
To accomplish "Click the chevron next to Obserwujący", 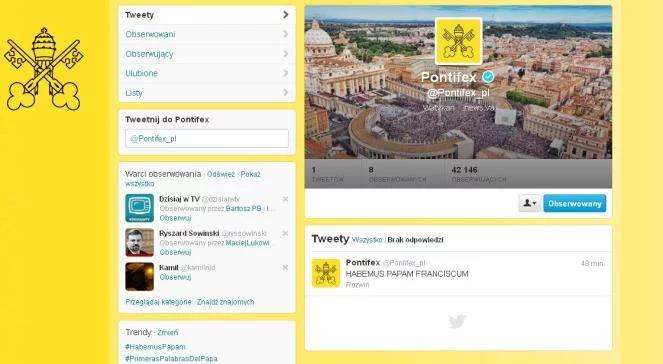I will click(286, 54).
